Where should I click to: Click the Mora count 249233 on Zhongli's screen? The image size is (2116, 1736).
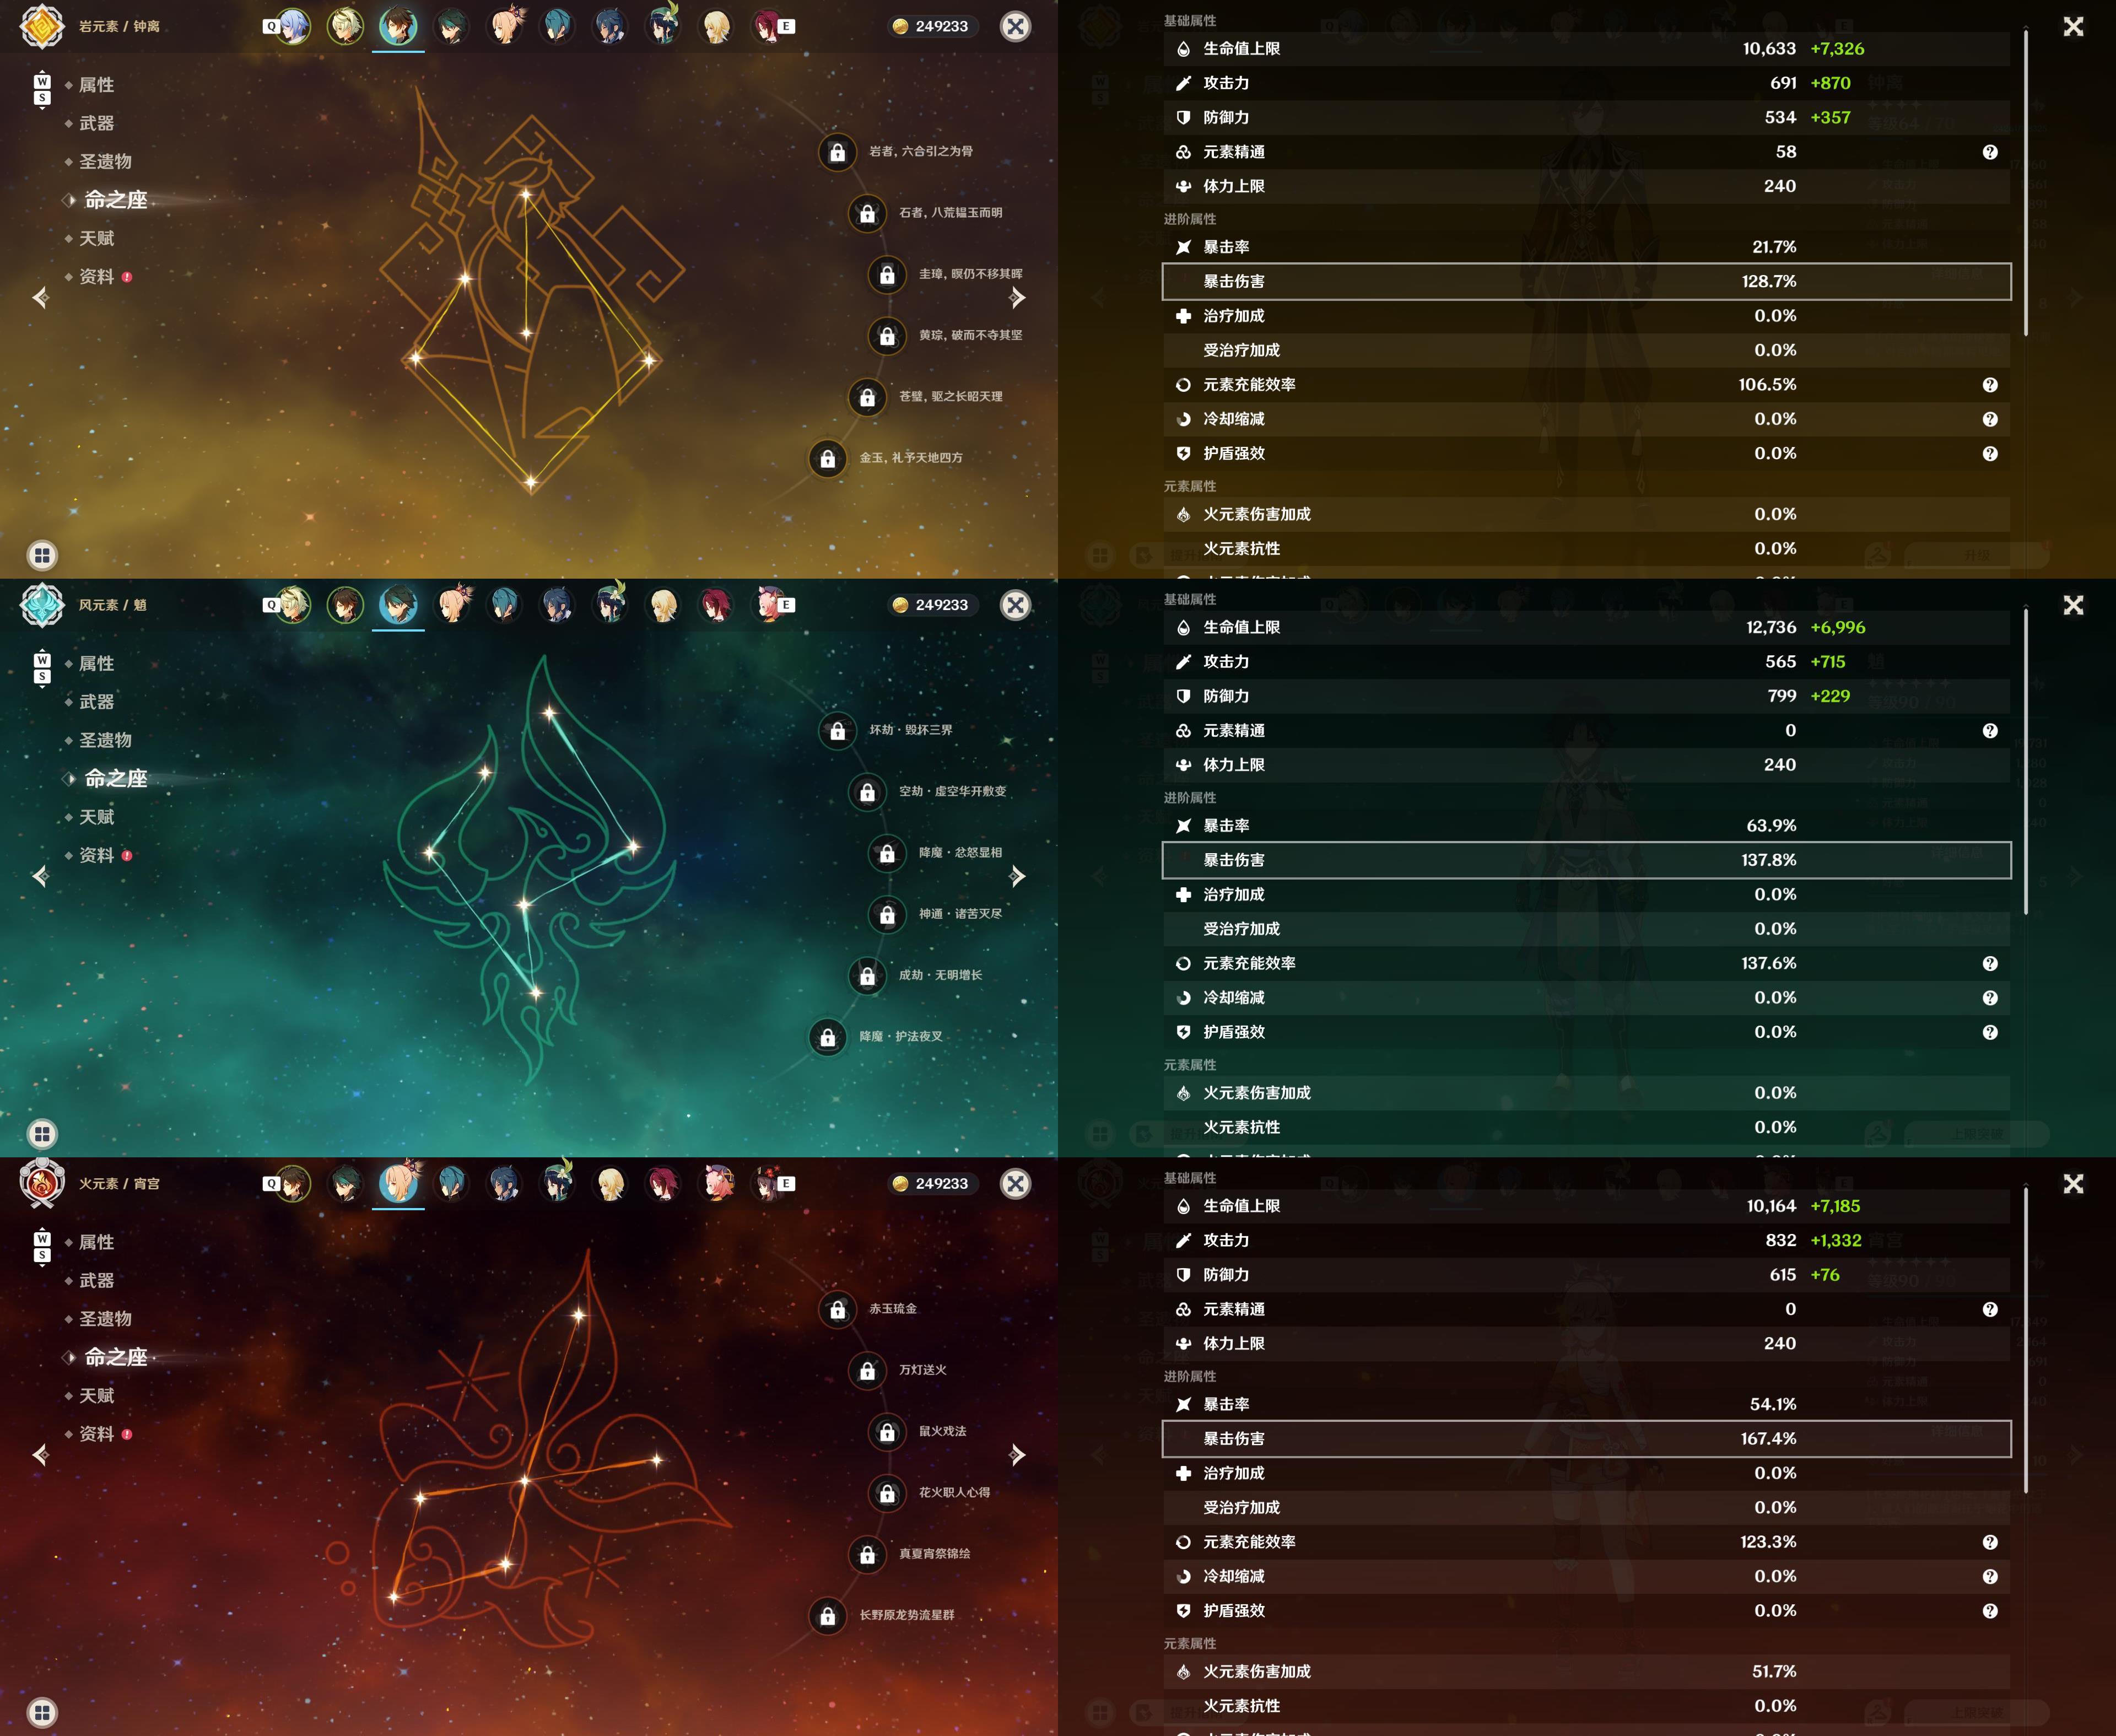(x=941, y=26)
